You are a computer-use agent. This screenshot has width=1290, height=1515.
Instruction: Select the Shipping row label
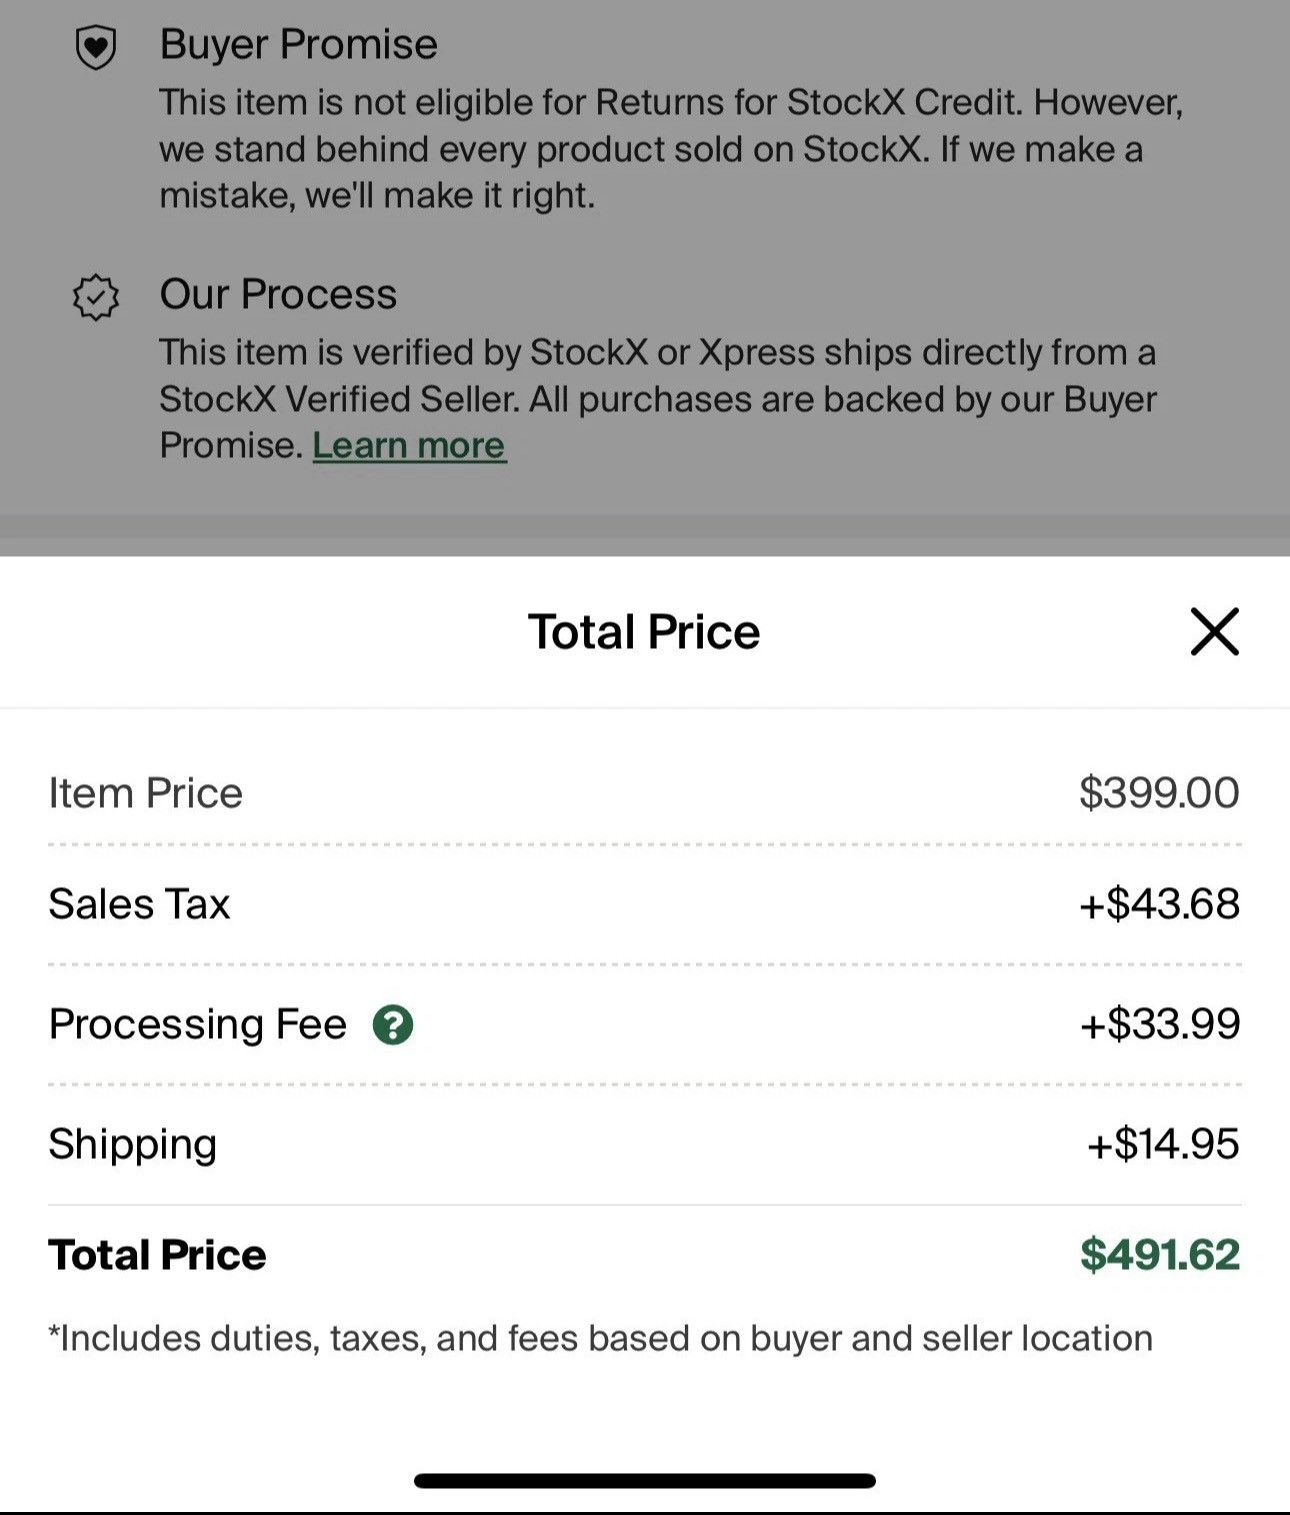click(133, 1145)
